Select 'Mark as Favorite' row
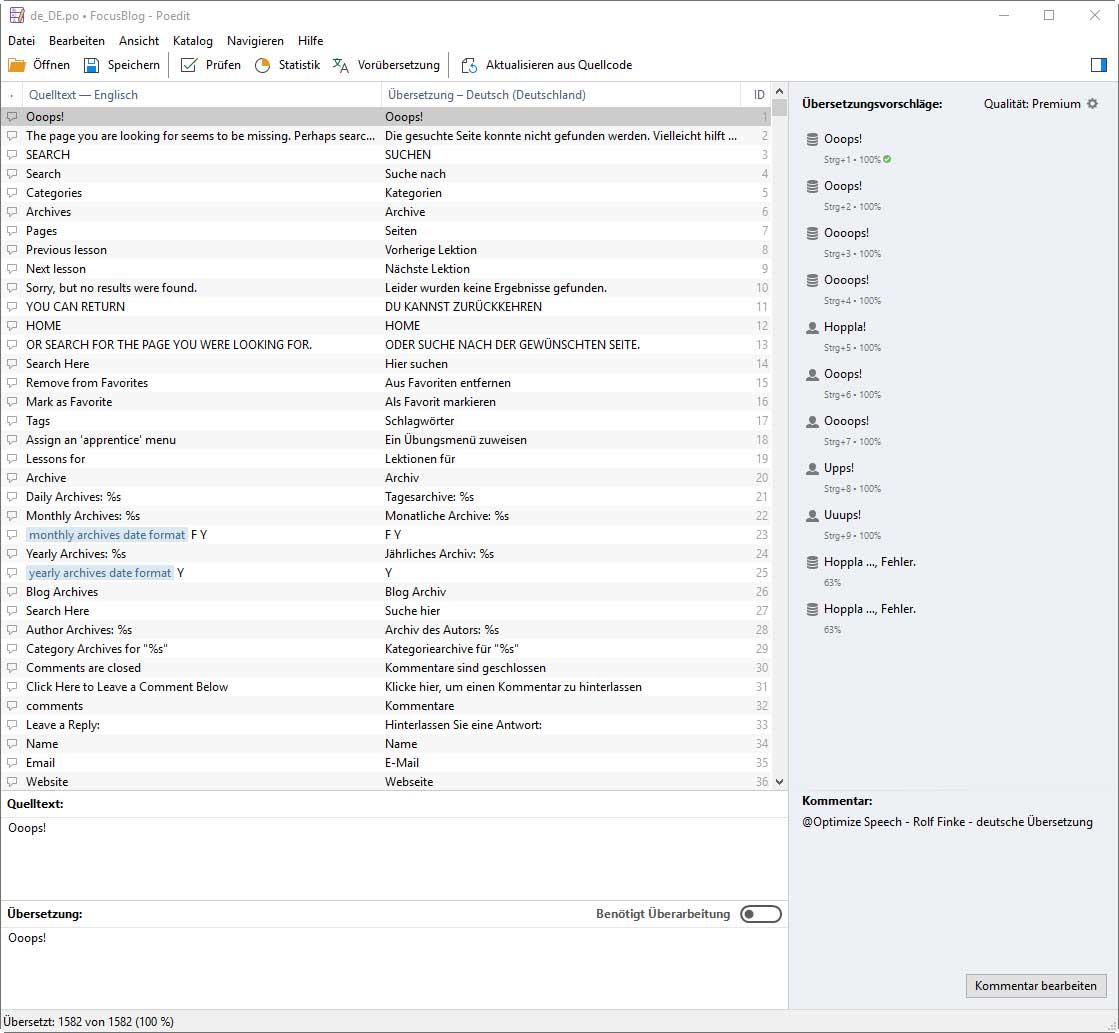 point(386,402)
